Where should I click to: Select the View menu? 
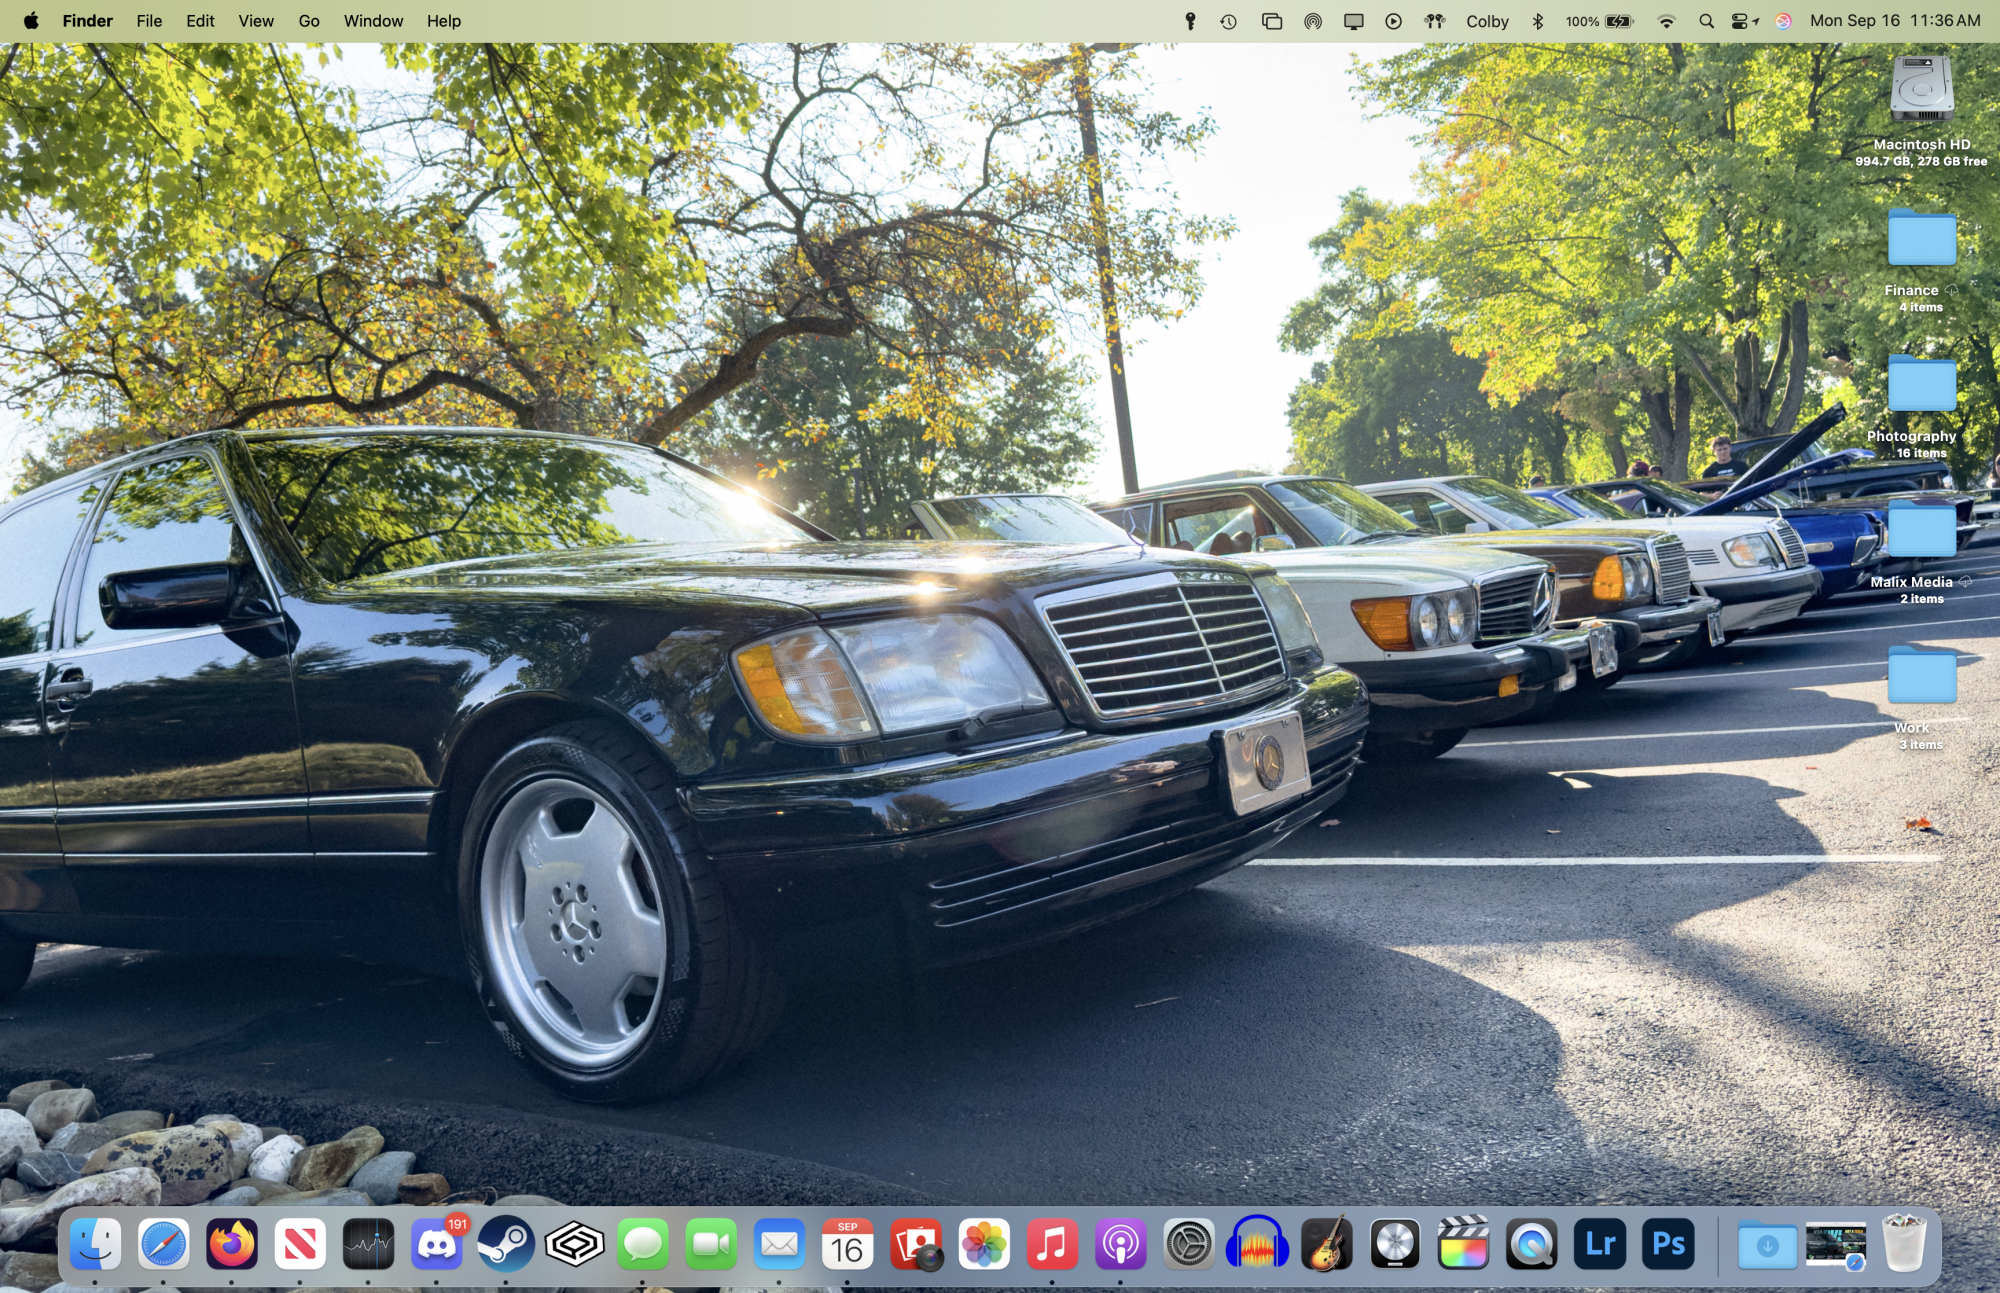click(255, 20)
